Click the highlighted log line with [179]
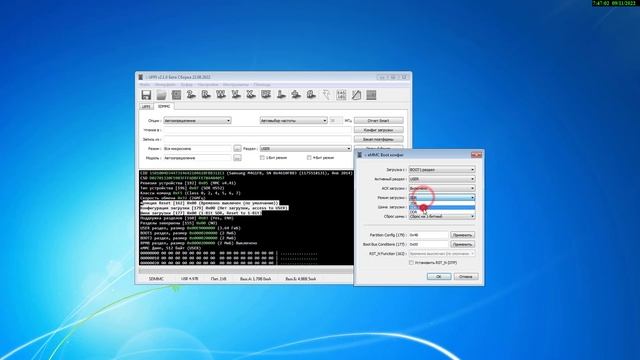The height and width of the screenshot is (360, 640). tap(214, 208)
